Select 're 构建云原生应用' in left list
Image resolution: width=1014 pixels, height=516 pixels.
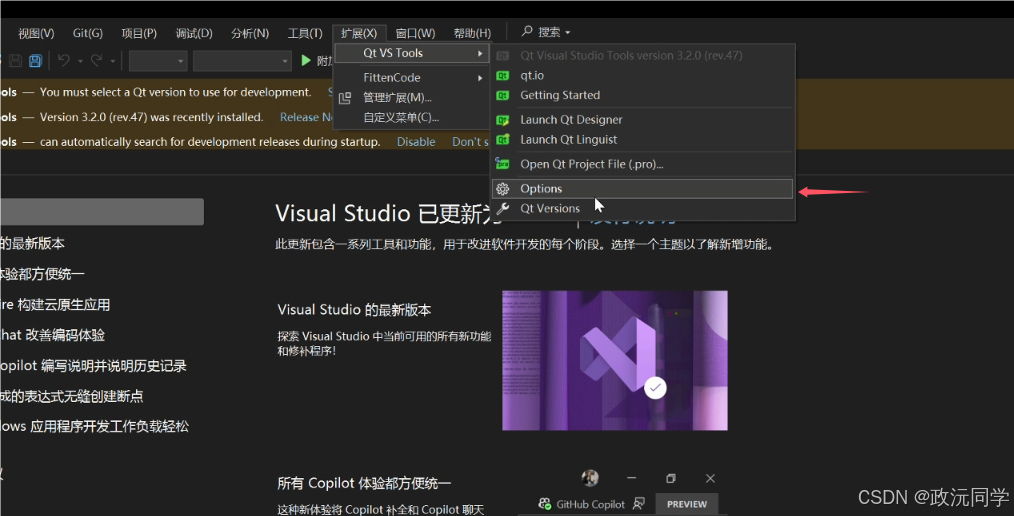pos(55,305)
